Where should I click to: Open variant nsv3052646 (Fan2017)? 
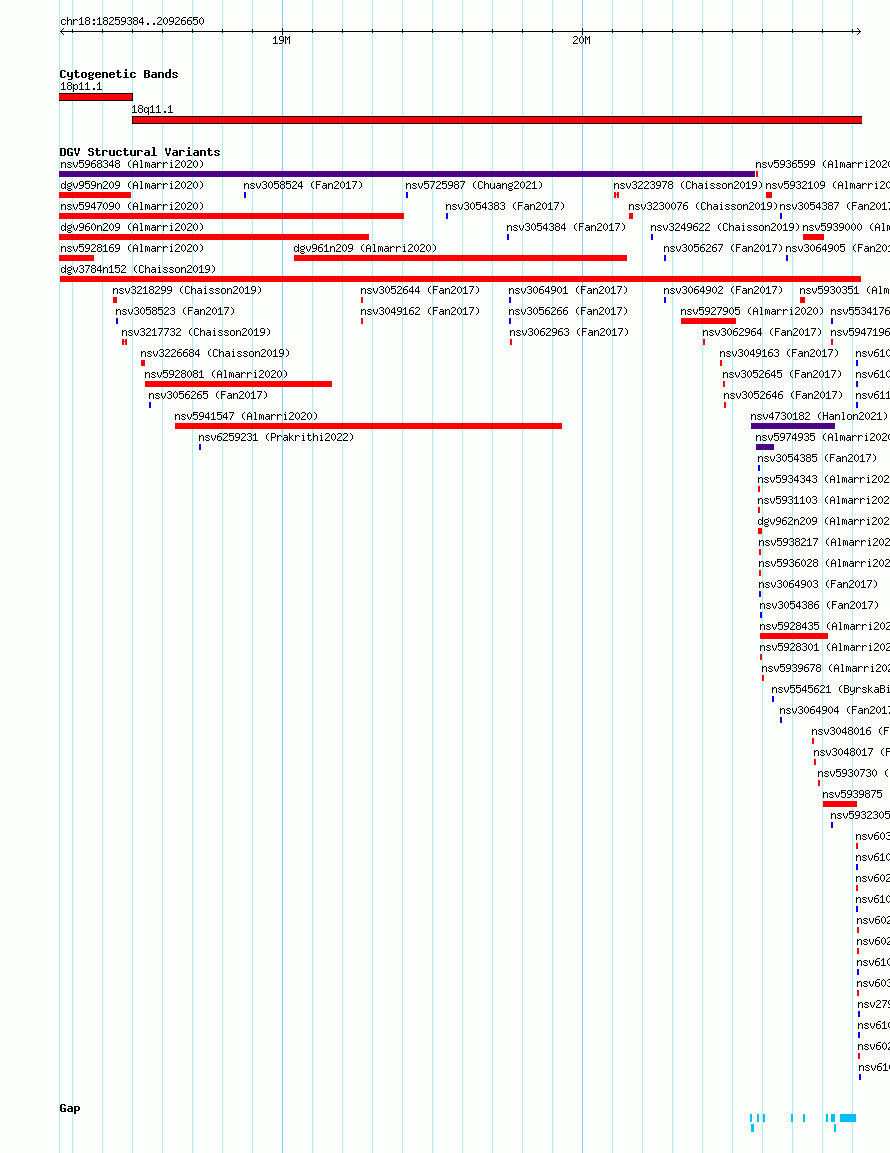pos(783,396)
